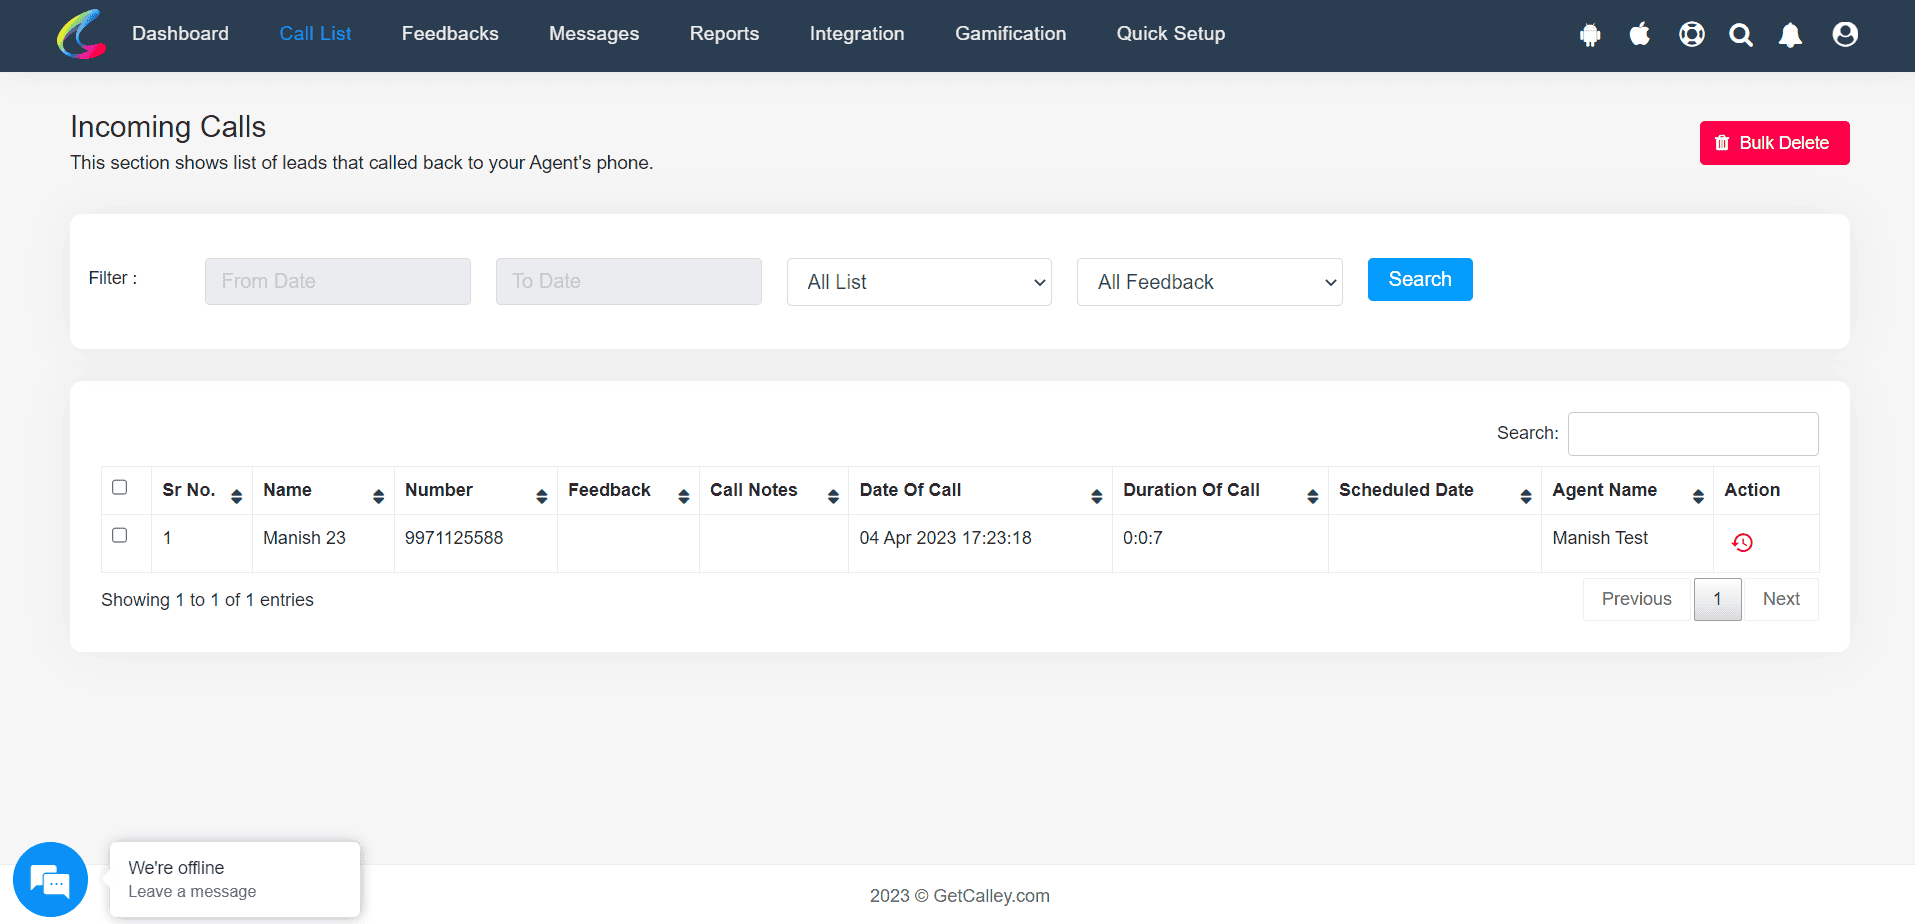The image size is (1915, 924).
Task: Open the Reports menu
Action: click(724, 34)
